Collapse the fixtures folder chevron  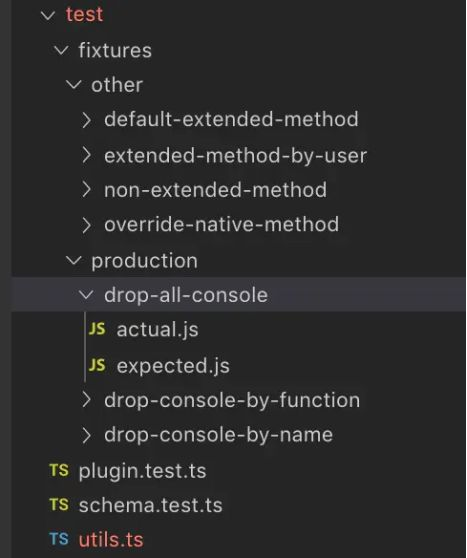[x=61, y=50]
